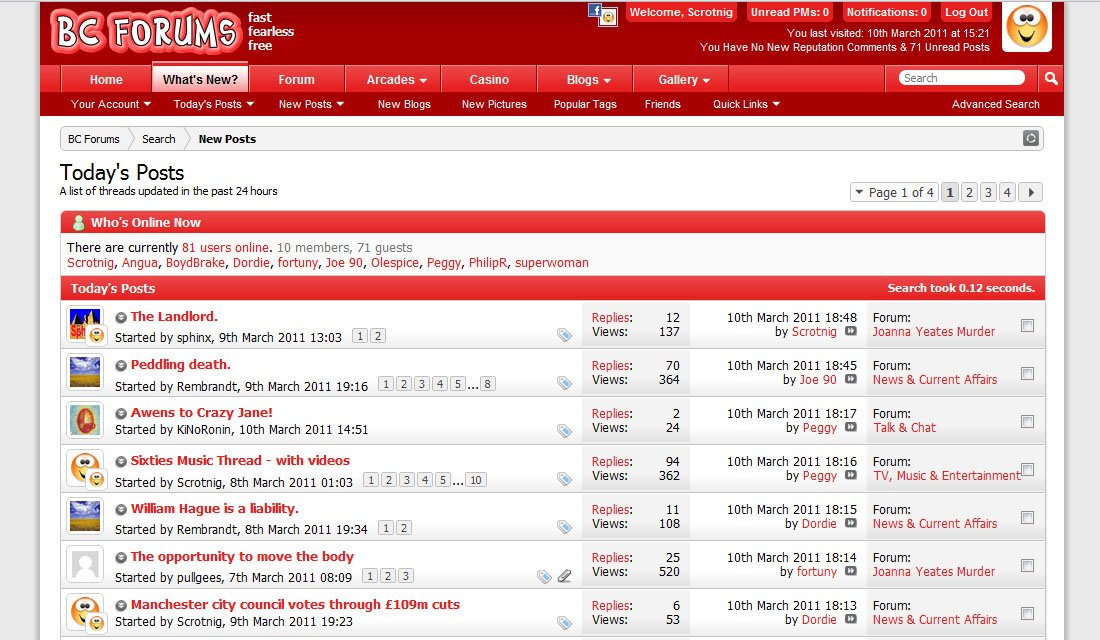Expand the Arcades dropdown menu

tap(396, 80)
